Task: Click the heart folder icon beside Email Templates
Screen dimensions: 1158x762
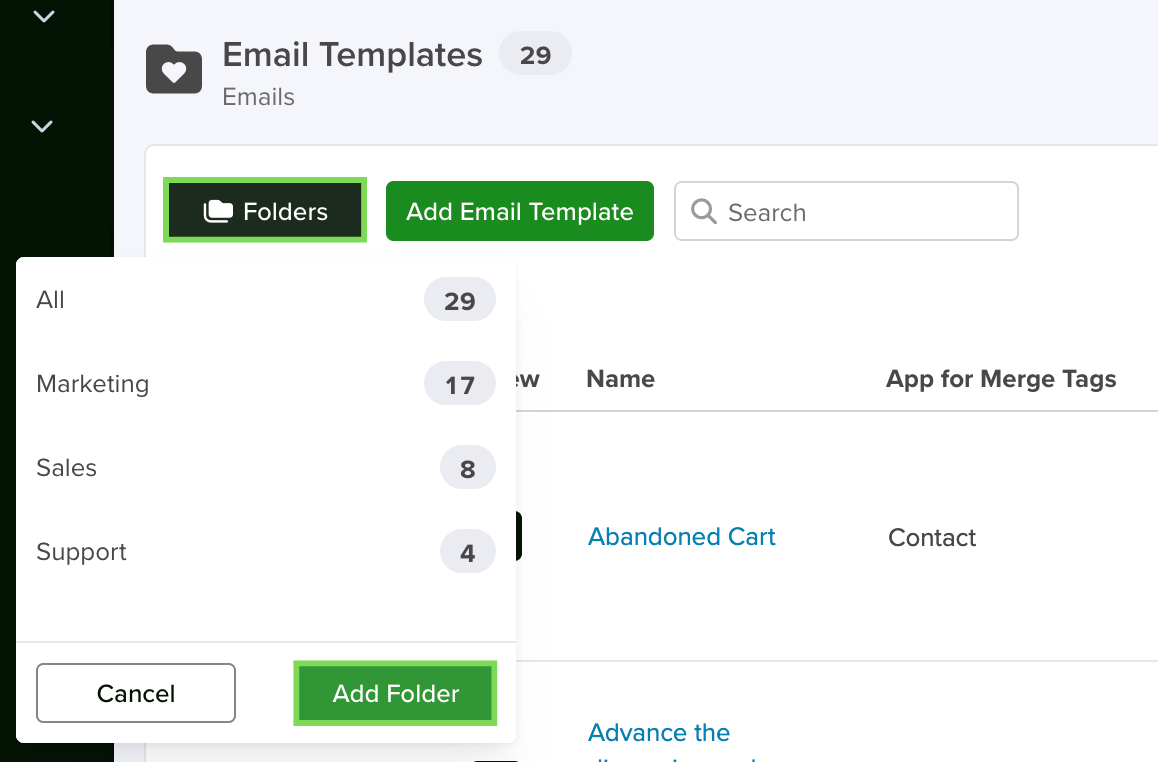Action: click(x=174, y=69)
